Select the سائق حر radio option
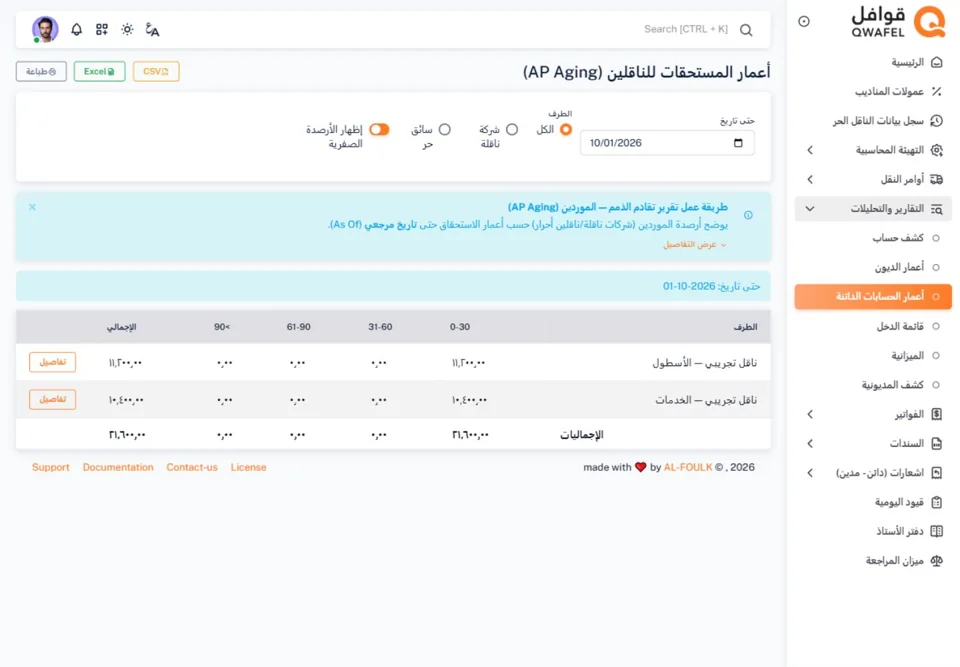The height and width of the screenshot is (667, 960). click(x=444, y=129)
